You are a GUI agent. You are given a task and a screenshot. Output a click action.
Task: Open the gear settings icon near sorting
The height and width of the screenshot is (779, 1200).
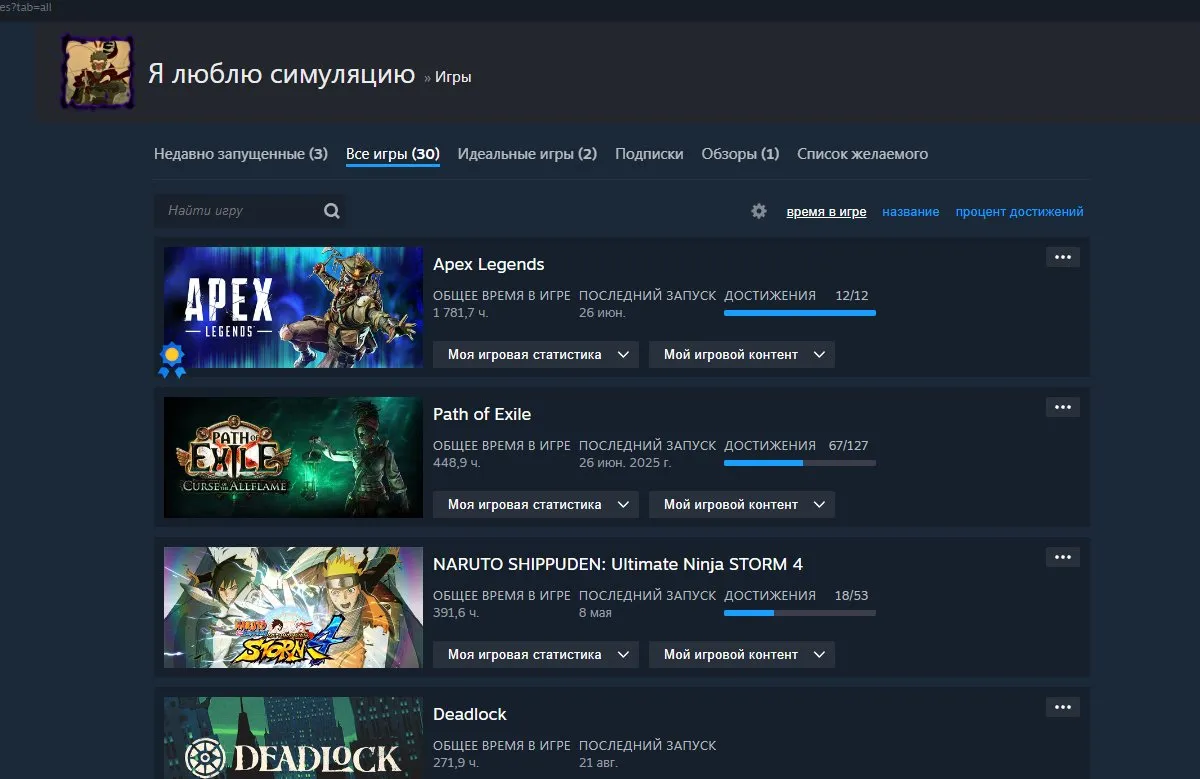pyautogui.click(x=759, y=211)
